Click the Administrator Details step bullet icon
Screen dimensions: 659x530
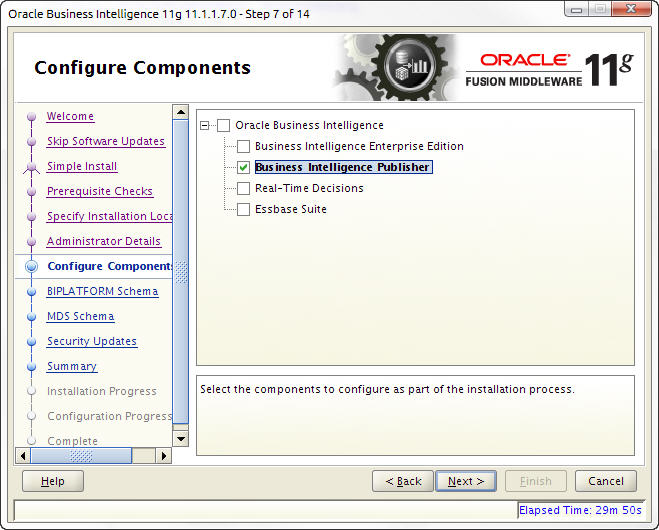pos(32,241)
